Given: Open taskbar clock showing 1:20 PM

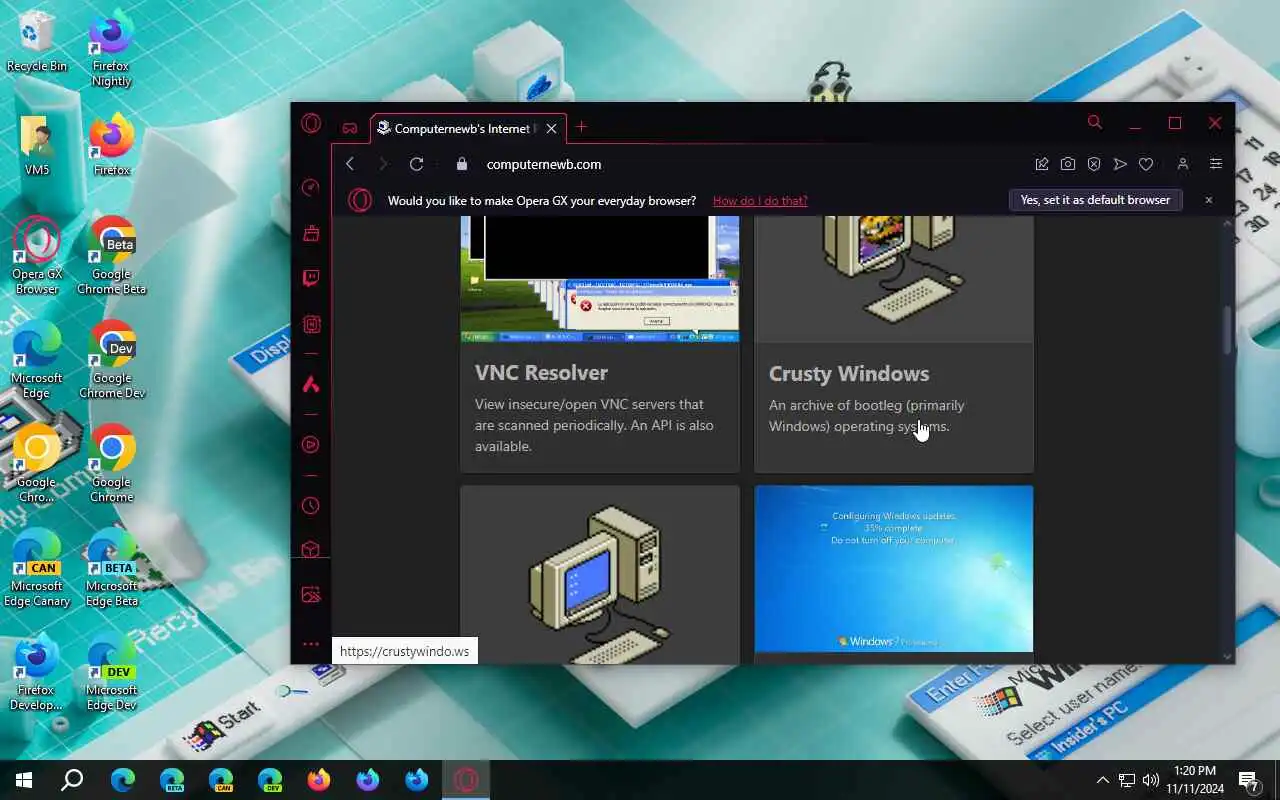Looking at the screenshot, I should (x=1194, y=780).
